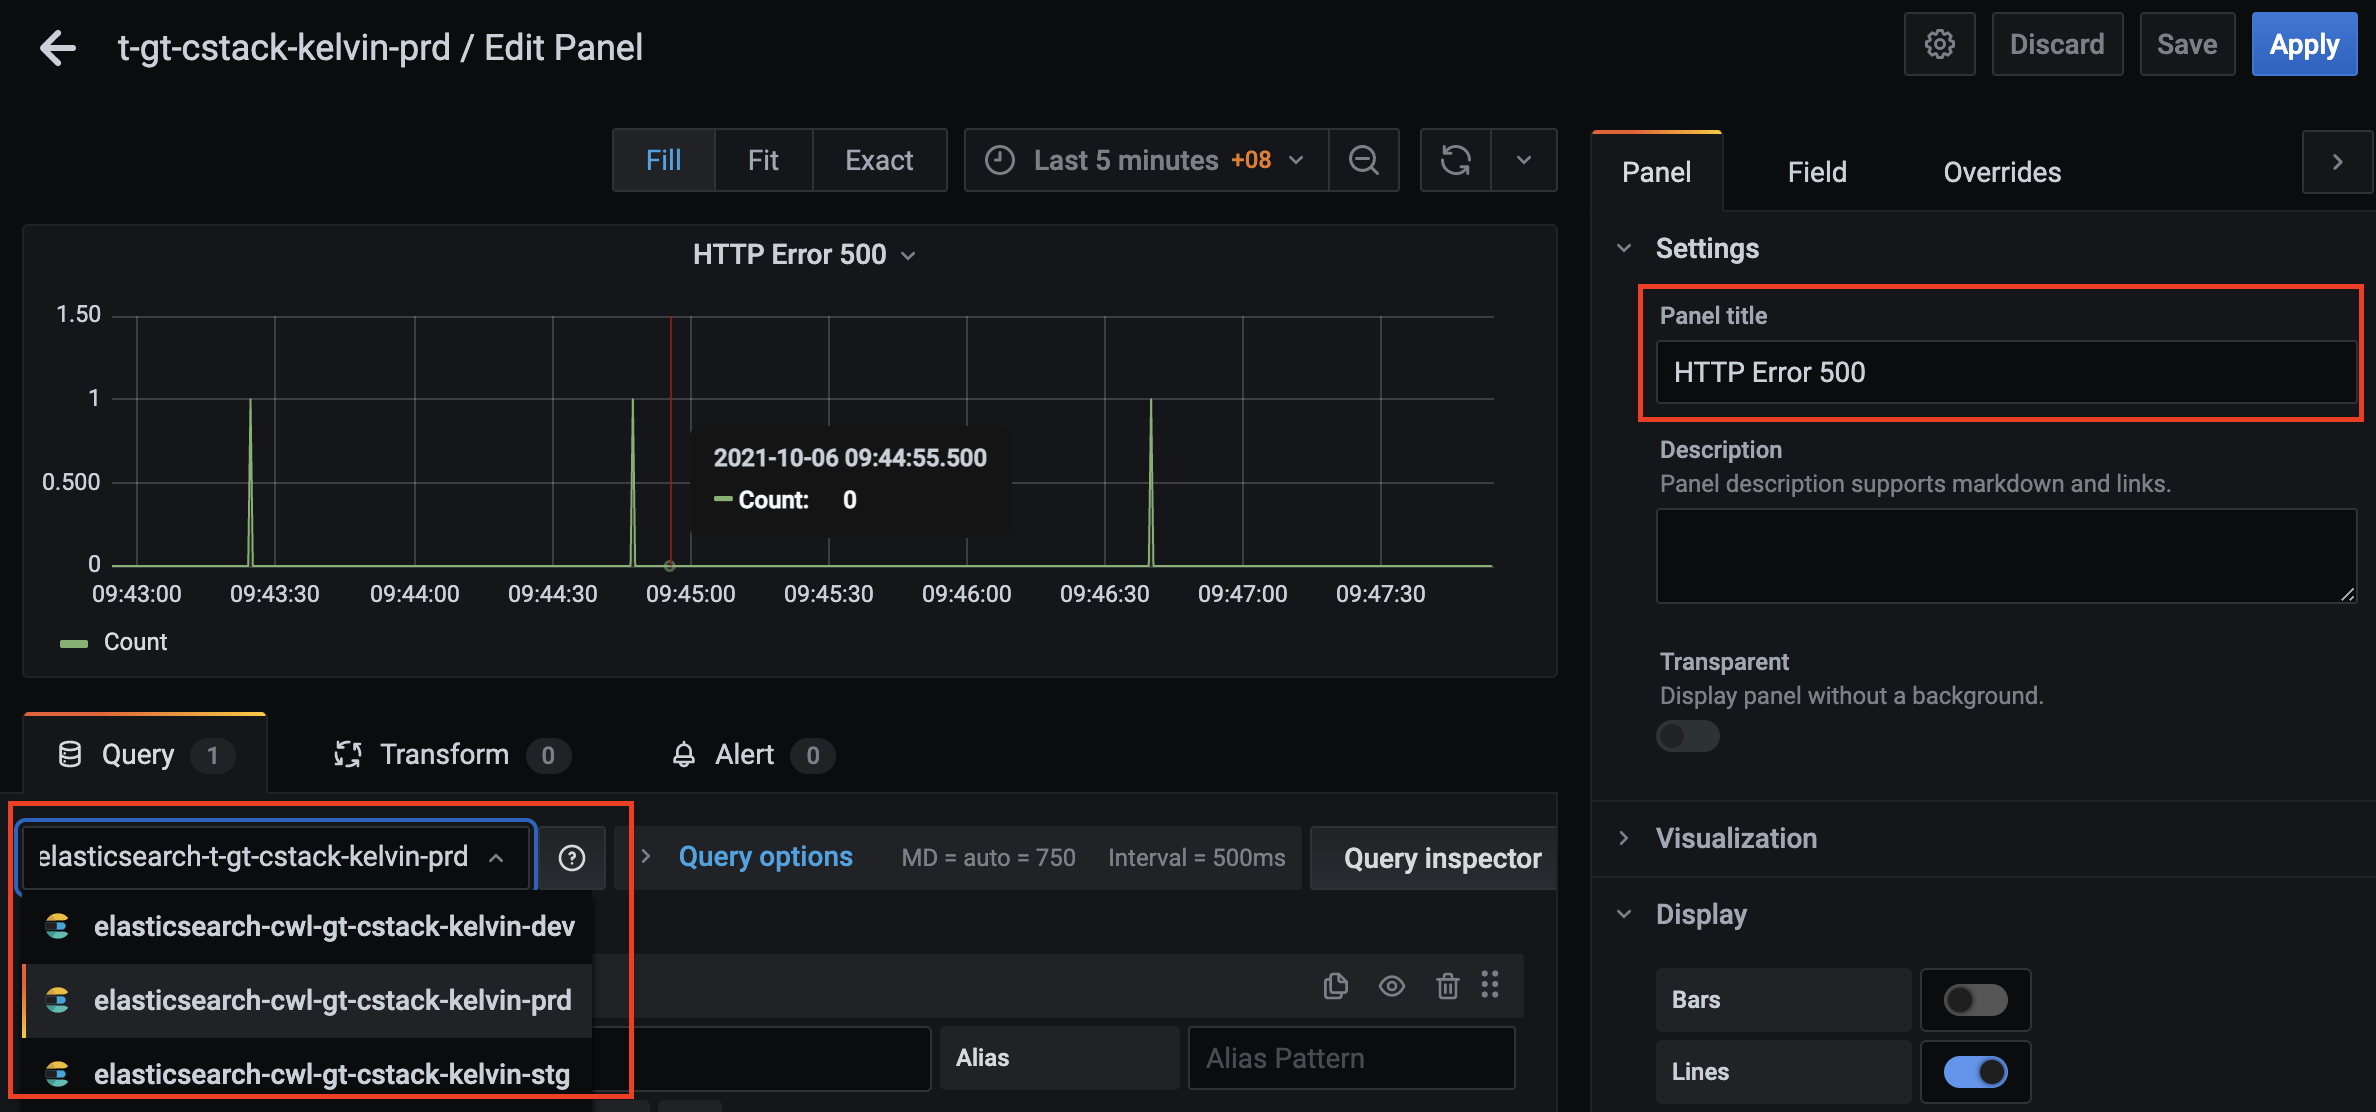Select elasticsearch-cwl-gt-cstack-kelvin-stg data source
Image resolution: width=2376 pixels, height=1112 pixels.
[308, 1075]
